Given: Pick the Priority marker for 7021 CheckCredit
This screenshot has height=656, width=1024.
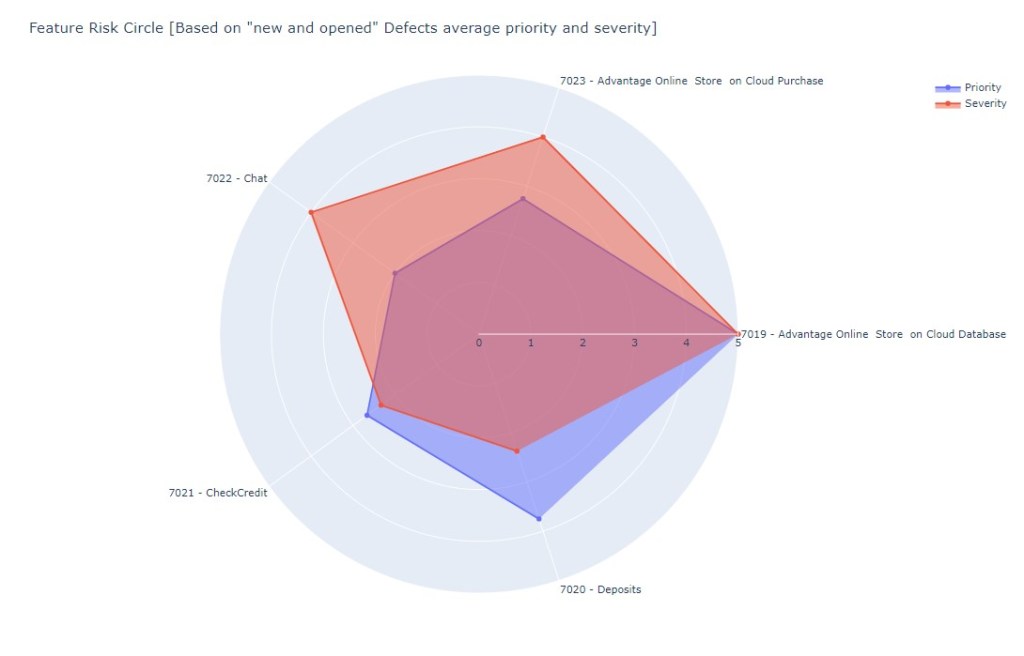Looking at the screenshot, I should [x=368, y=415].
